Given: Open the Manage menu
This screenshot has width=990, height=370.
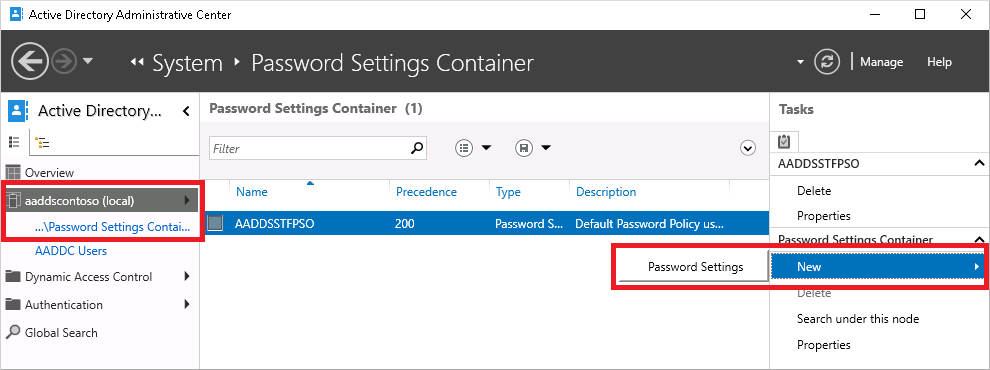Looking at the screenshot, I should pos(881,62).
